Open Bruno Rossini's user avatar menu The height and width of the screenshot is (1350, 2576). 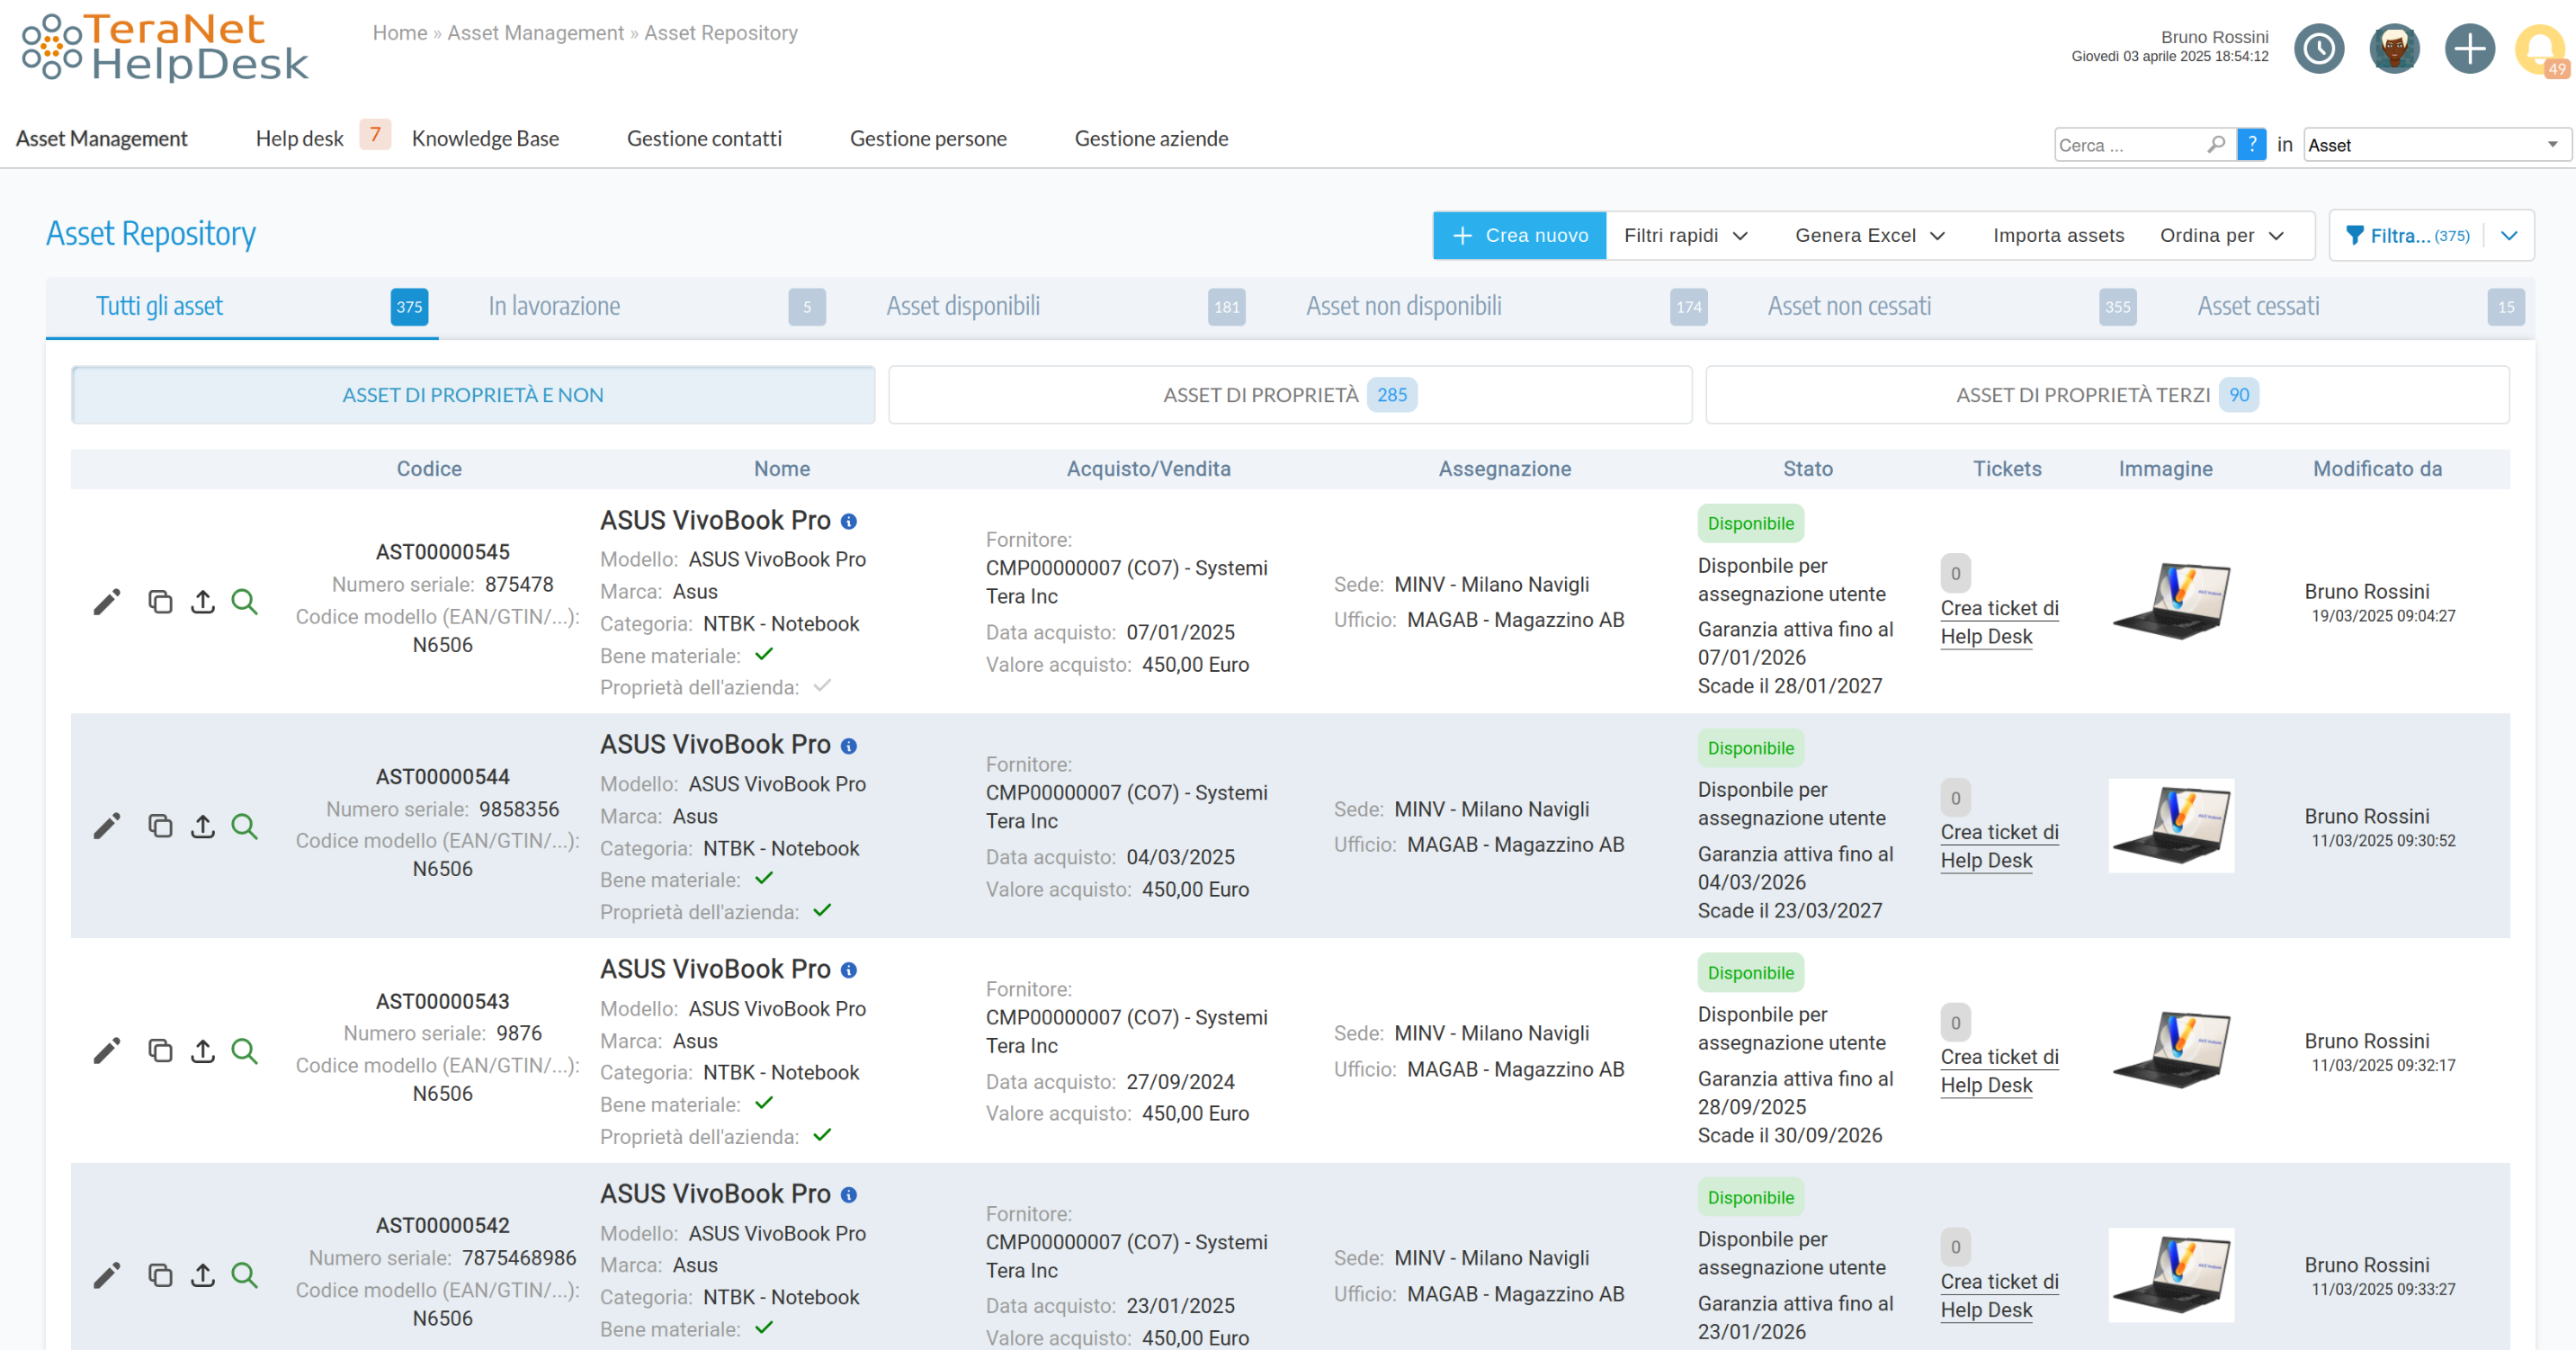[x=2394, y=48]
